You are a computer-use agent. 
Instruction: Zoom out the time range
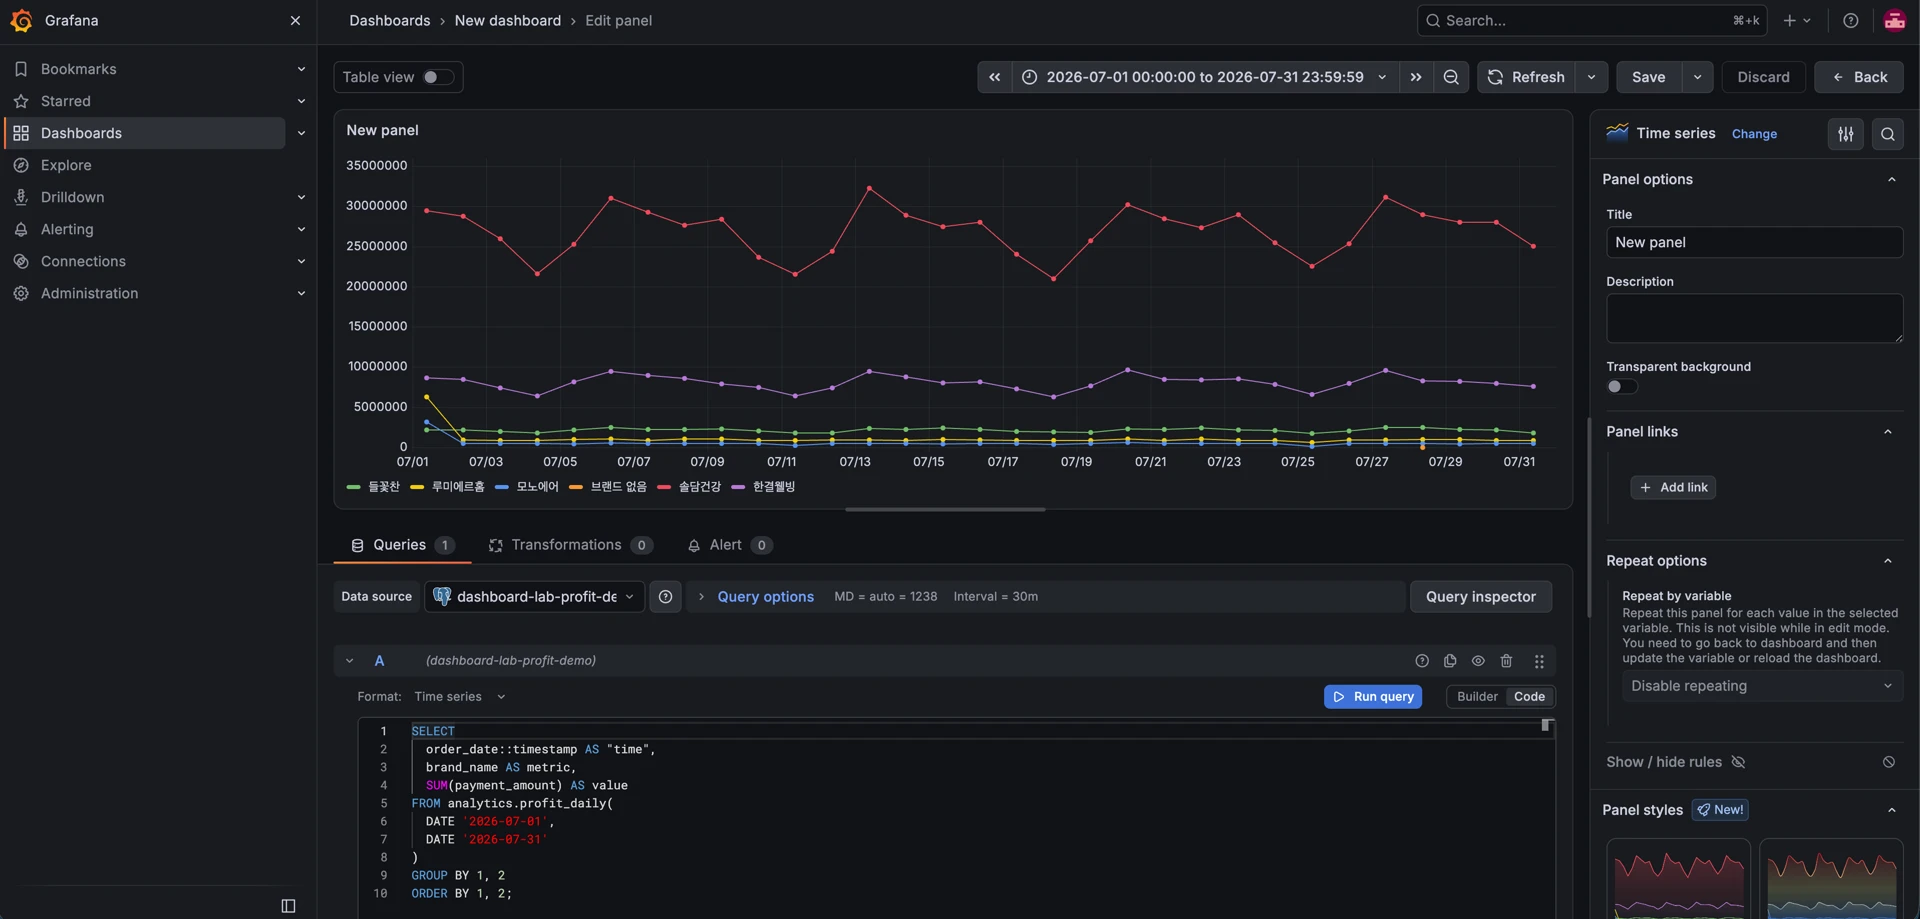point(1451,77)
